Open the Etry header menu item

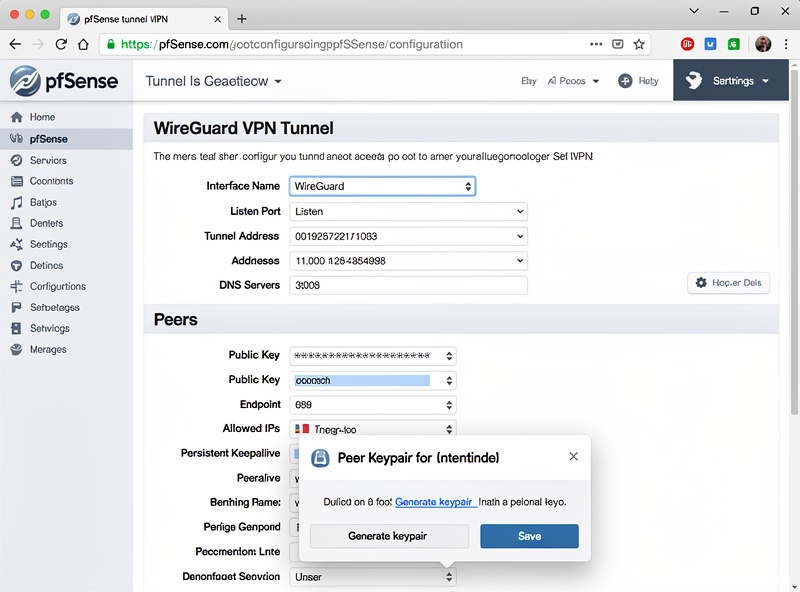[529, 81]
